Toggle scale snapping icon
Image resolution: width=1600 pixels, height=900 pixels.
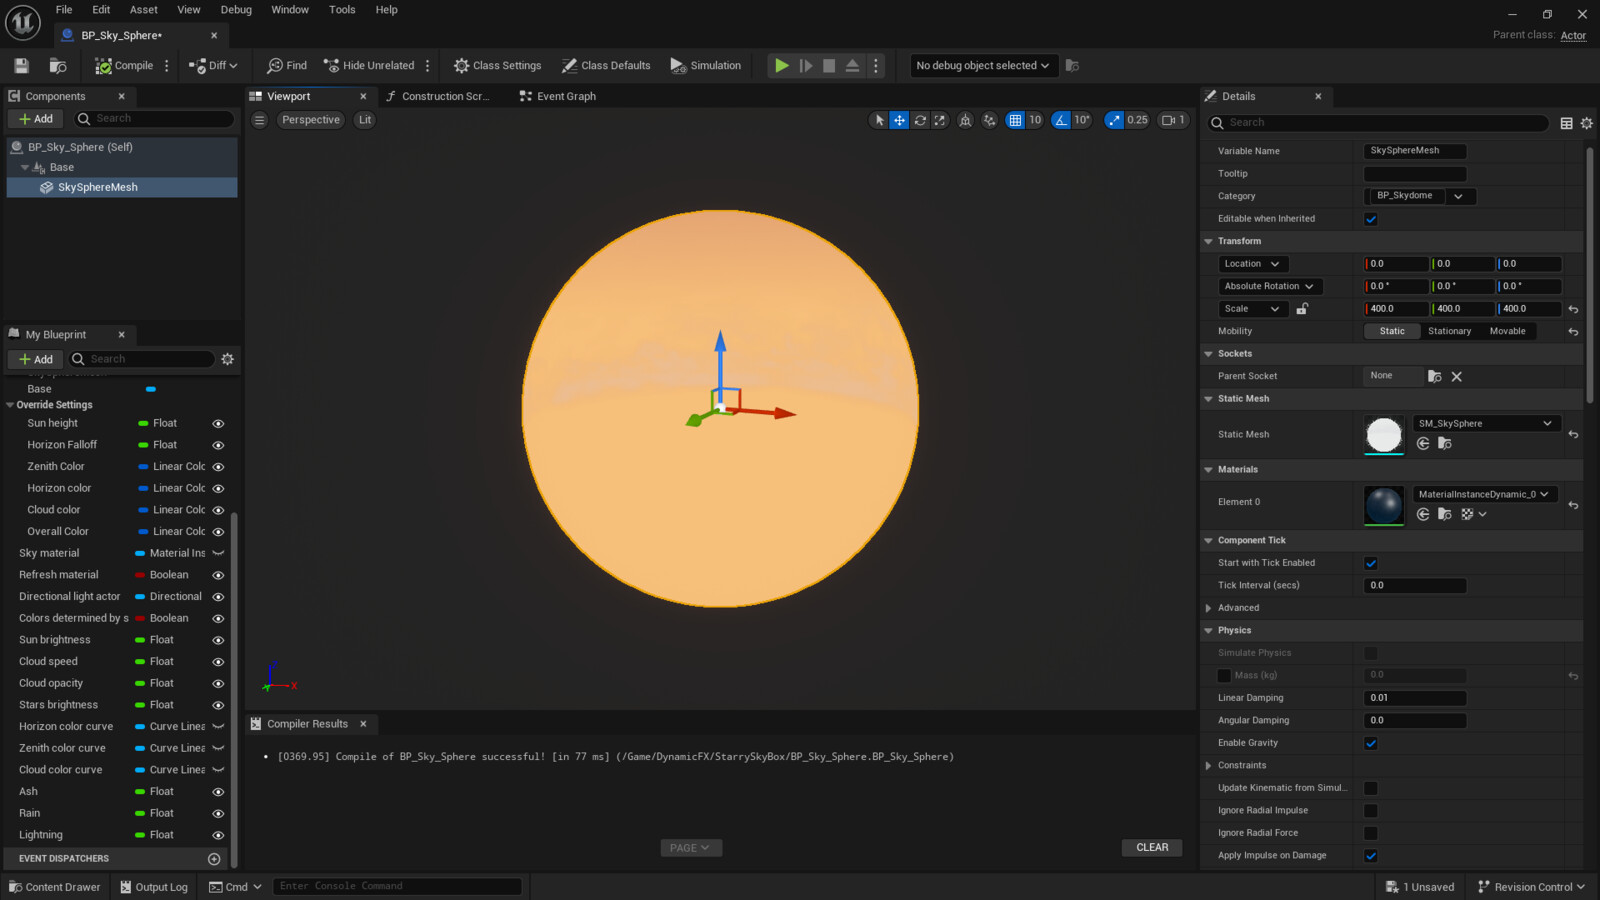(1114, 120)
